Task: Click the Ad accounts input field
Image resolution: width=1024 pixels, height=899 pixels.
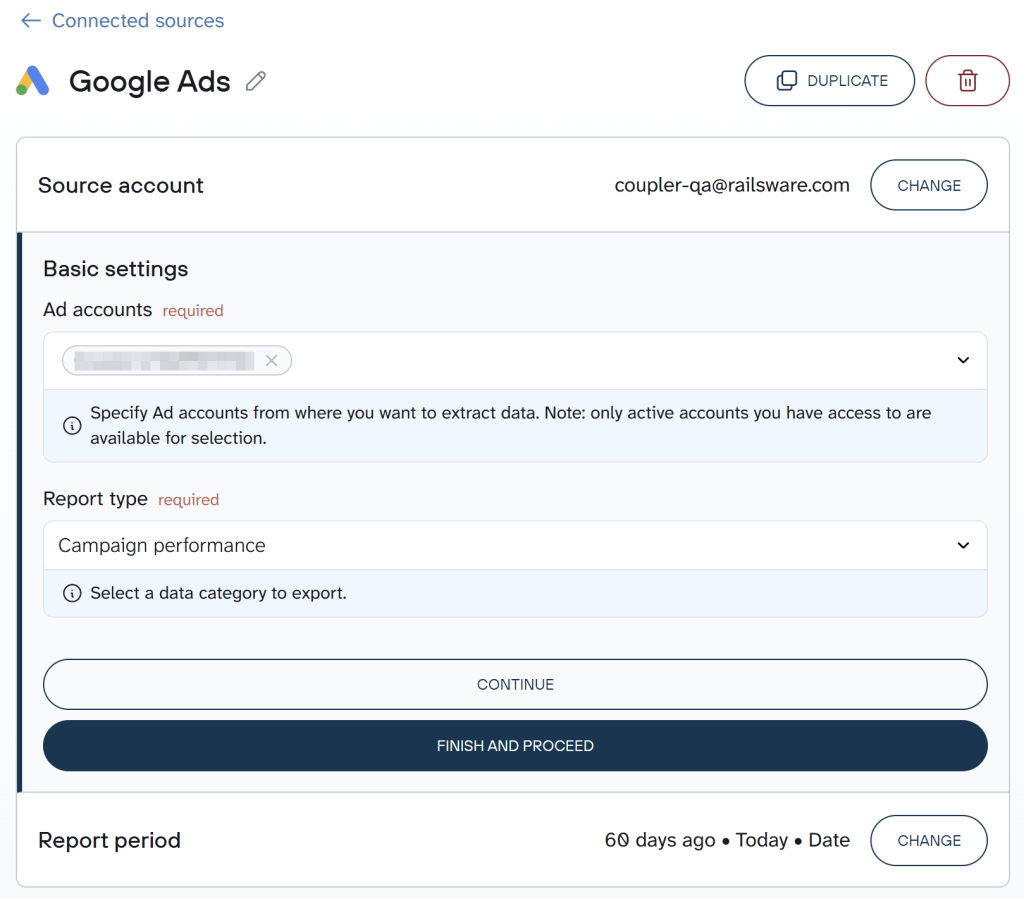Action: point(600,360)
